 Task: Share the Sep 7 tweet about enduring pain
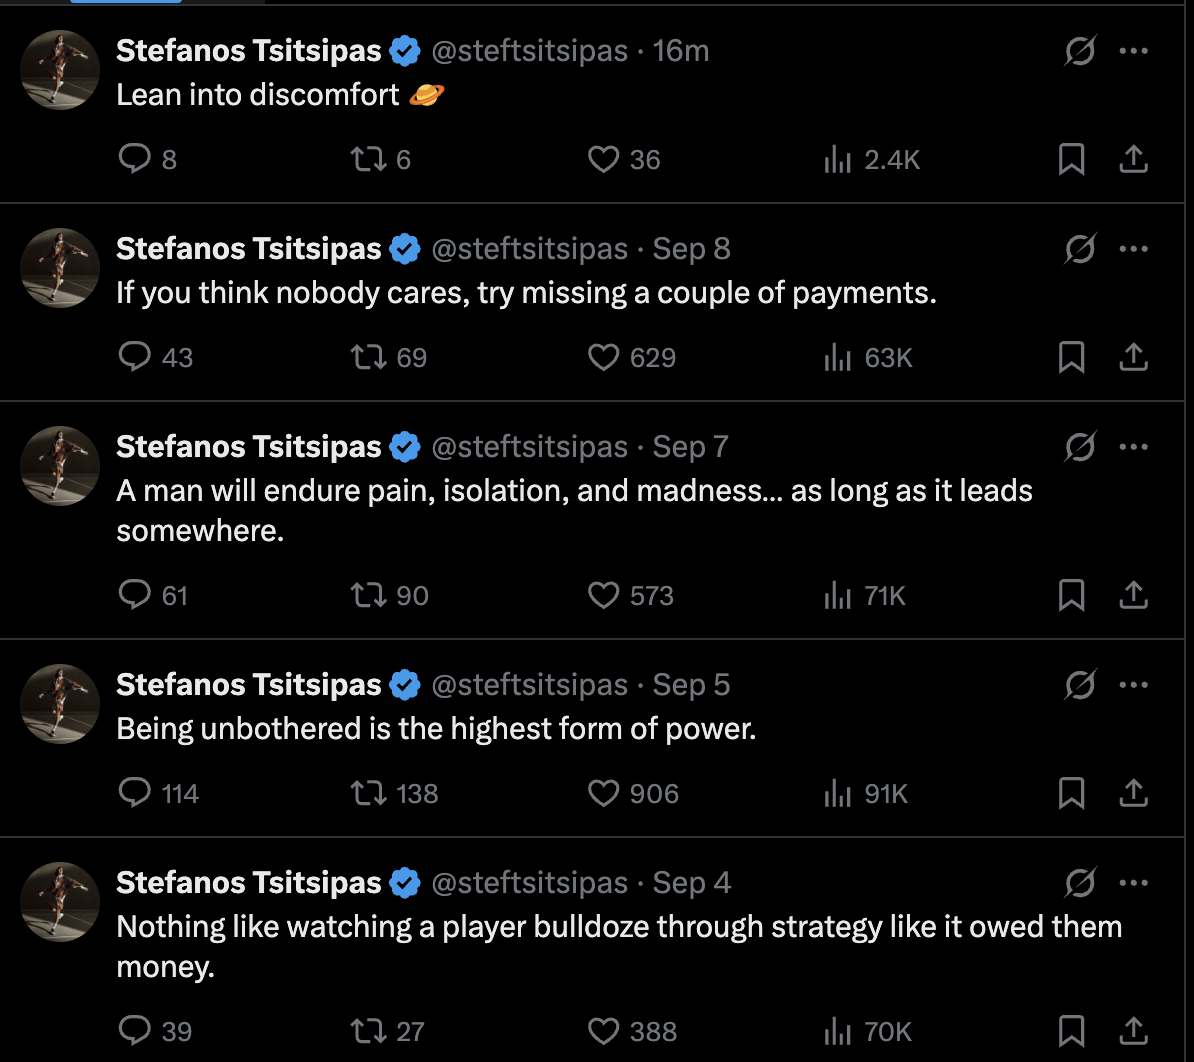click(x=1132, y=596)
